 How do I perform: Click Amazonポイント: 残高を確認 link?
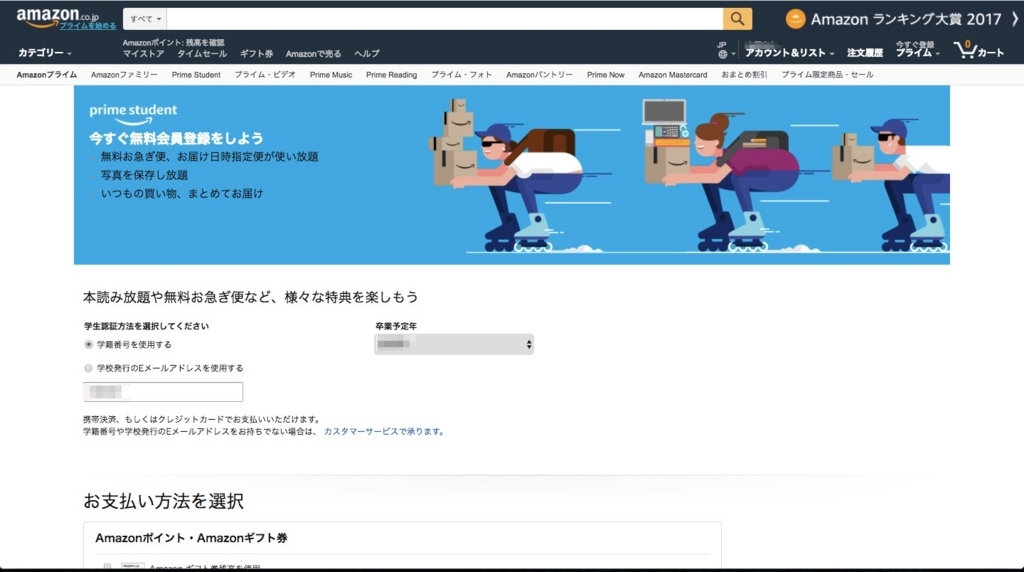coord(173,42)
